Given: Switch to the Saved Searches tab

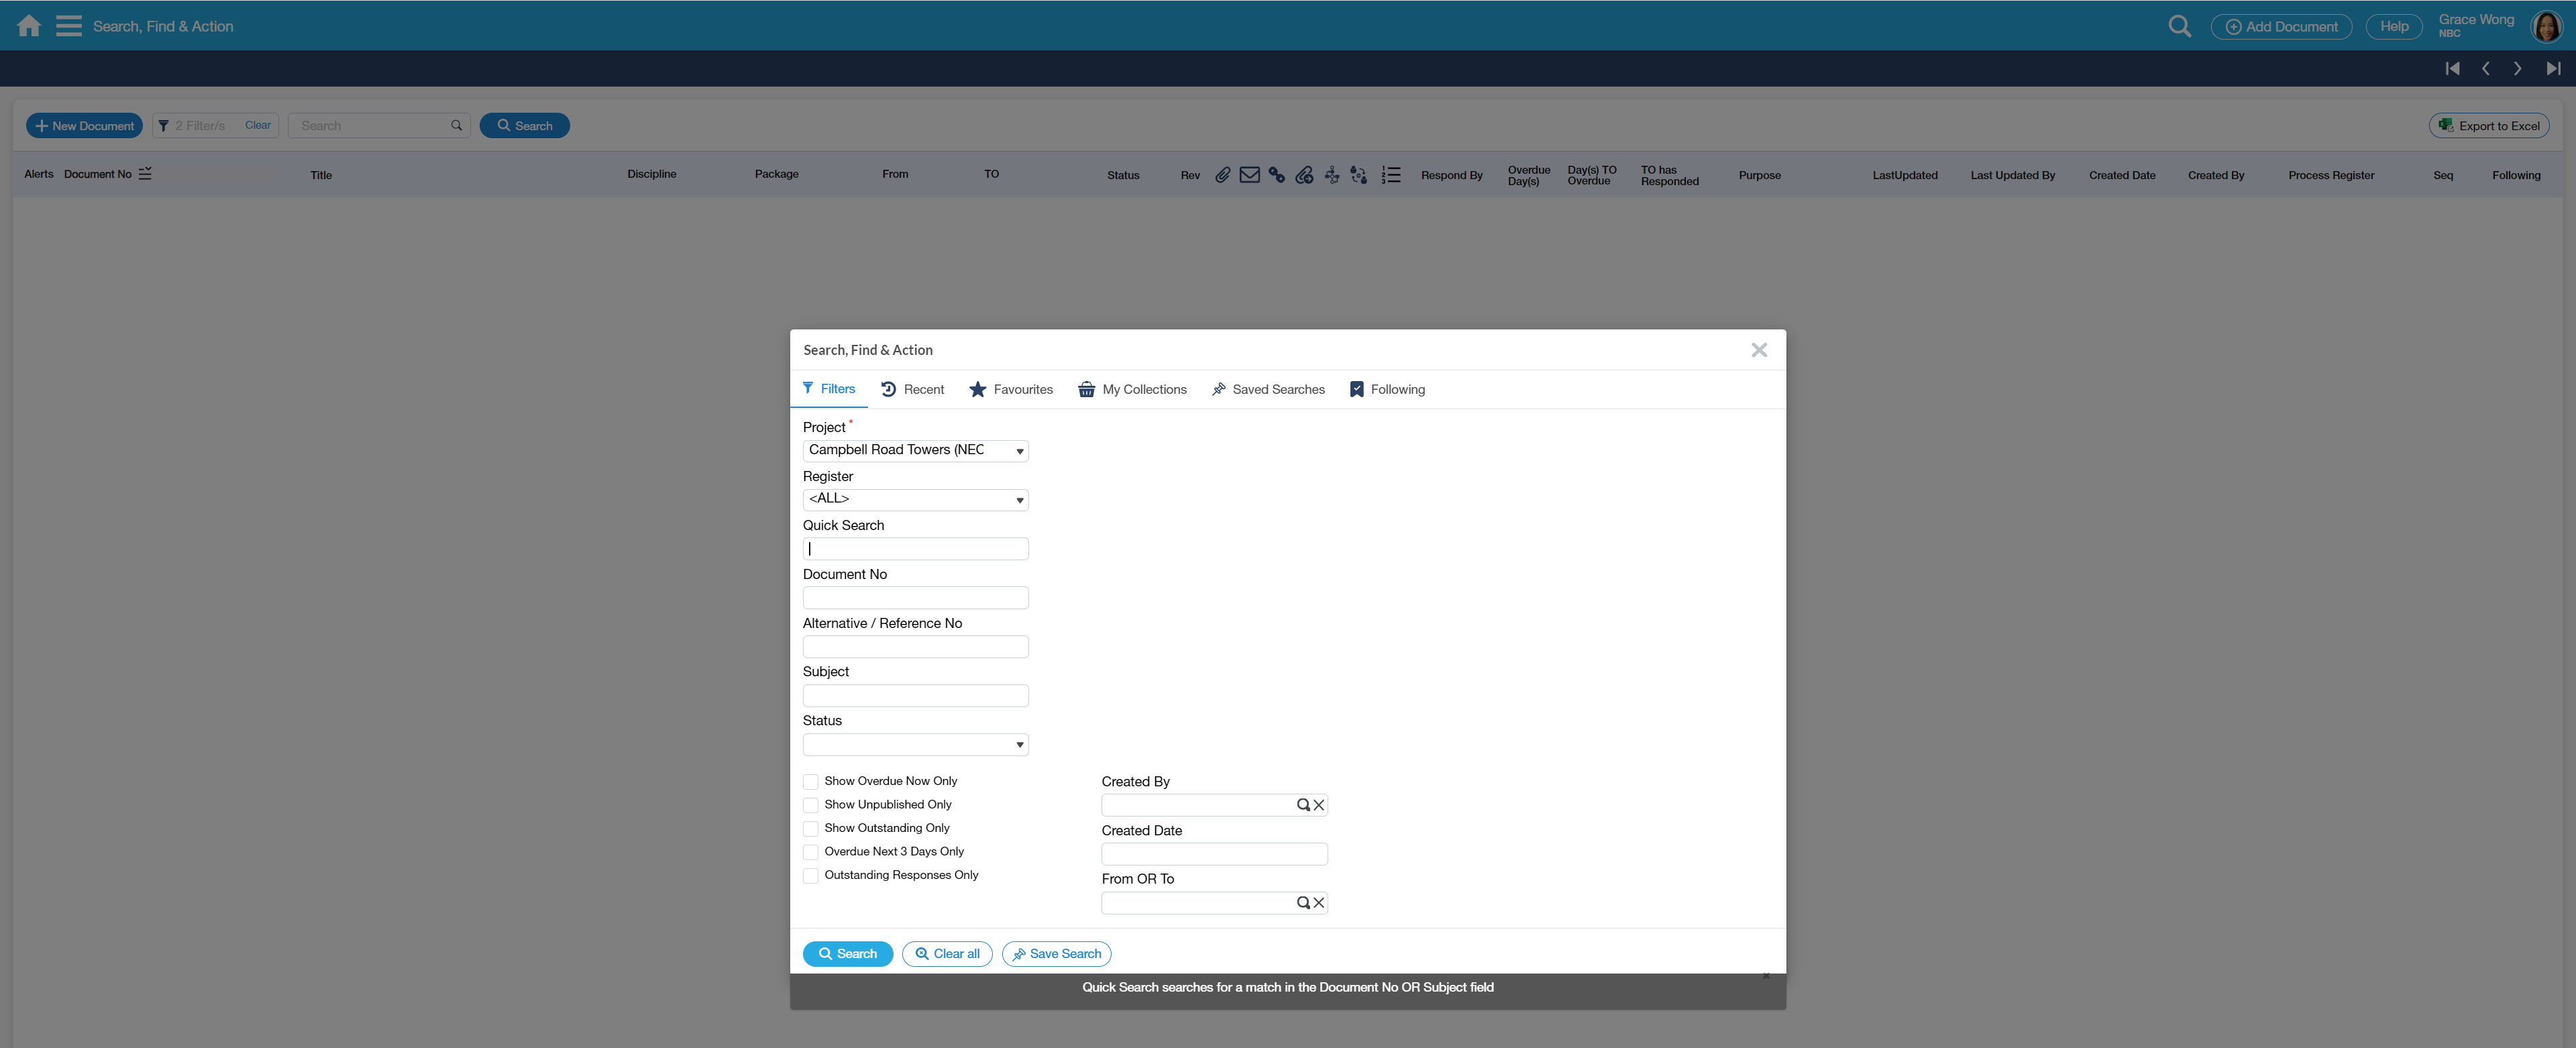Looking at the screenshot, I should (1267, 390).
